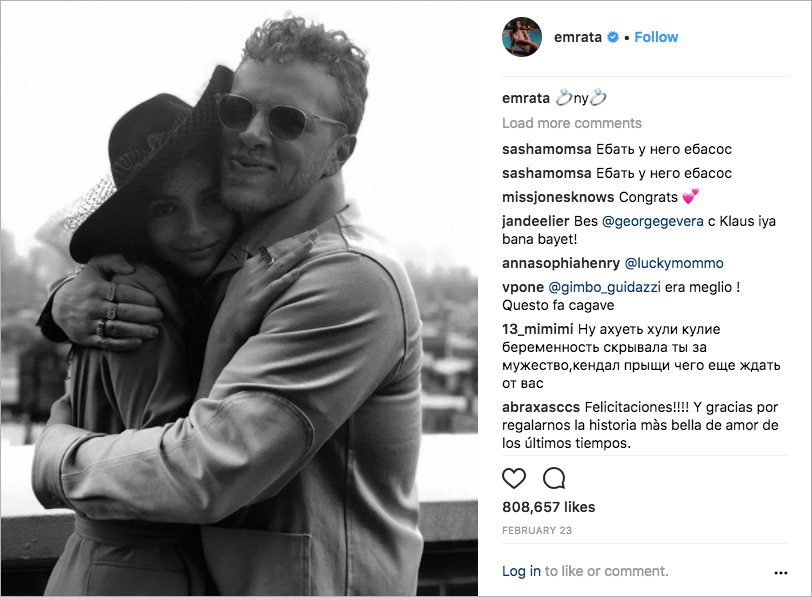812x597 pixels.
Task: Open the three-dot more options menu
Action: point(780,573)
